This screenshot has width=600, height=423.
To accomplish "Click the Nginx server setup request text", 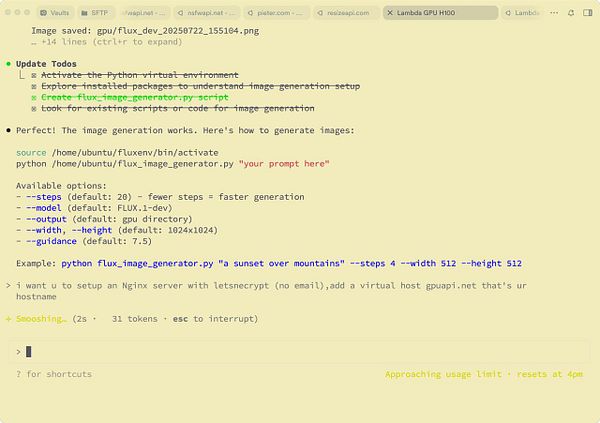I will (271, 291).
